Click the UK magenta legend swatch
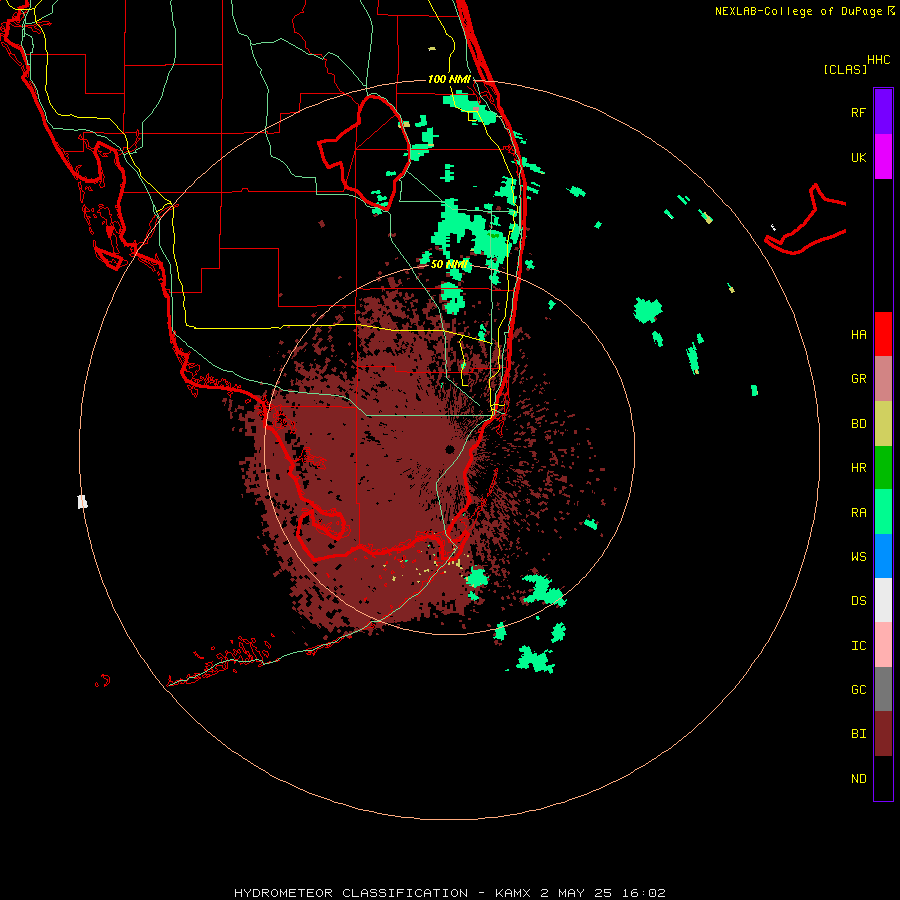The width and height of the screenshot is (900, 900). tap(883, 157)
